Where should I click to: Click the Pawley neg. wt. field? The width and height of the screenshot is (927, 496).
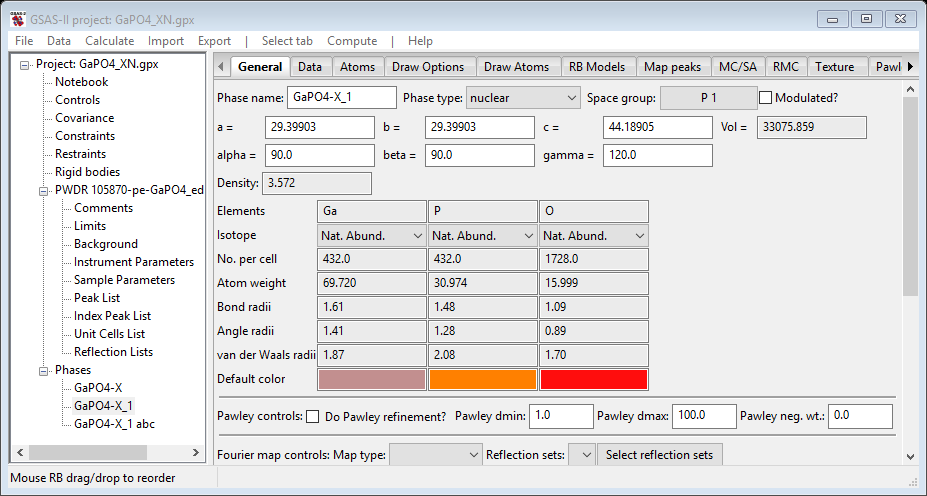(x=860, y=416)
